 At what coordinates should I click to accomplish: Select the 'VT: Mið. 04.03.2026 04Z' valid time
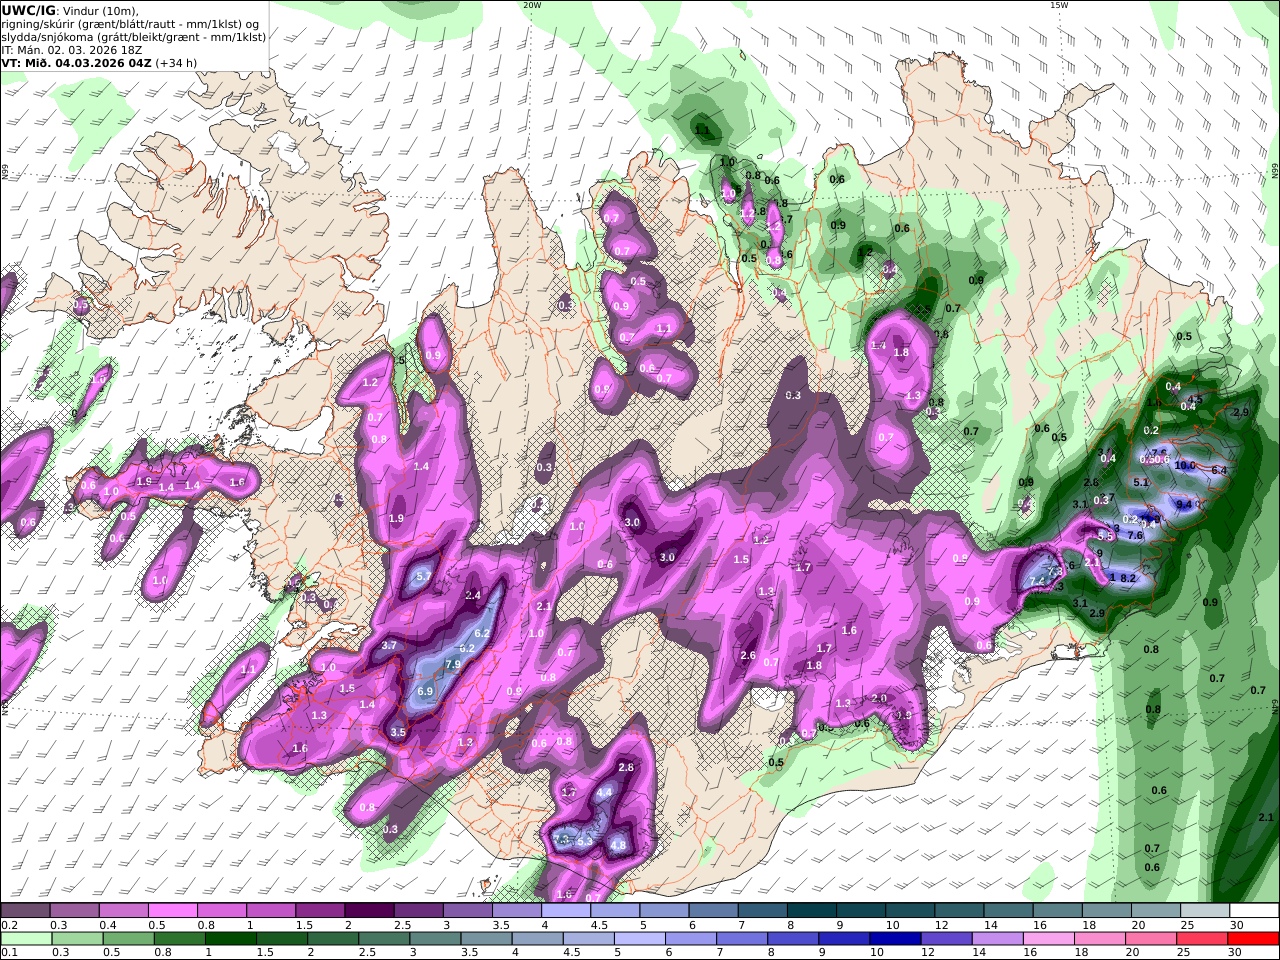coord(75,62)
